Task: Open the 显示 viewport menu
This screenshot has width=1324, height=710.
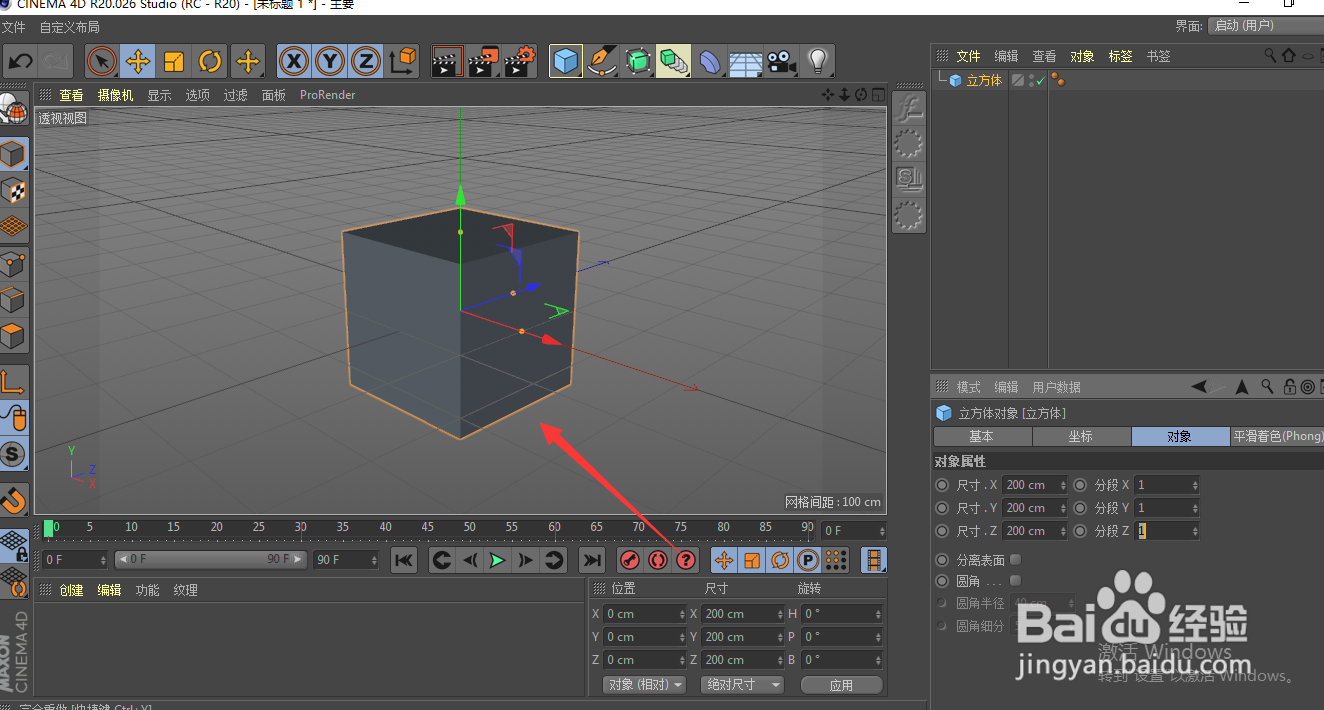Action: [x=159, y=95]
